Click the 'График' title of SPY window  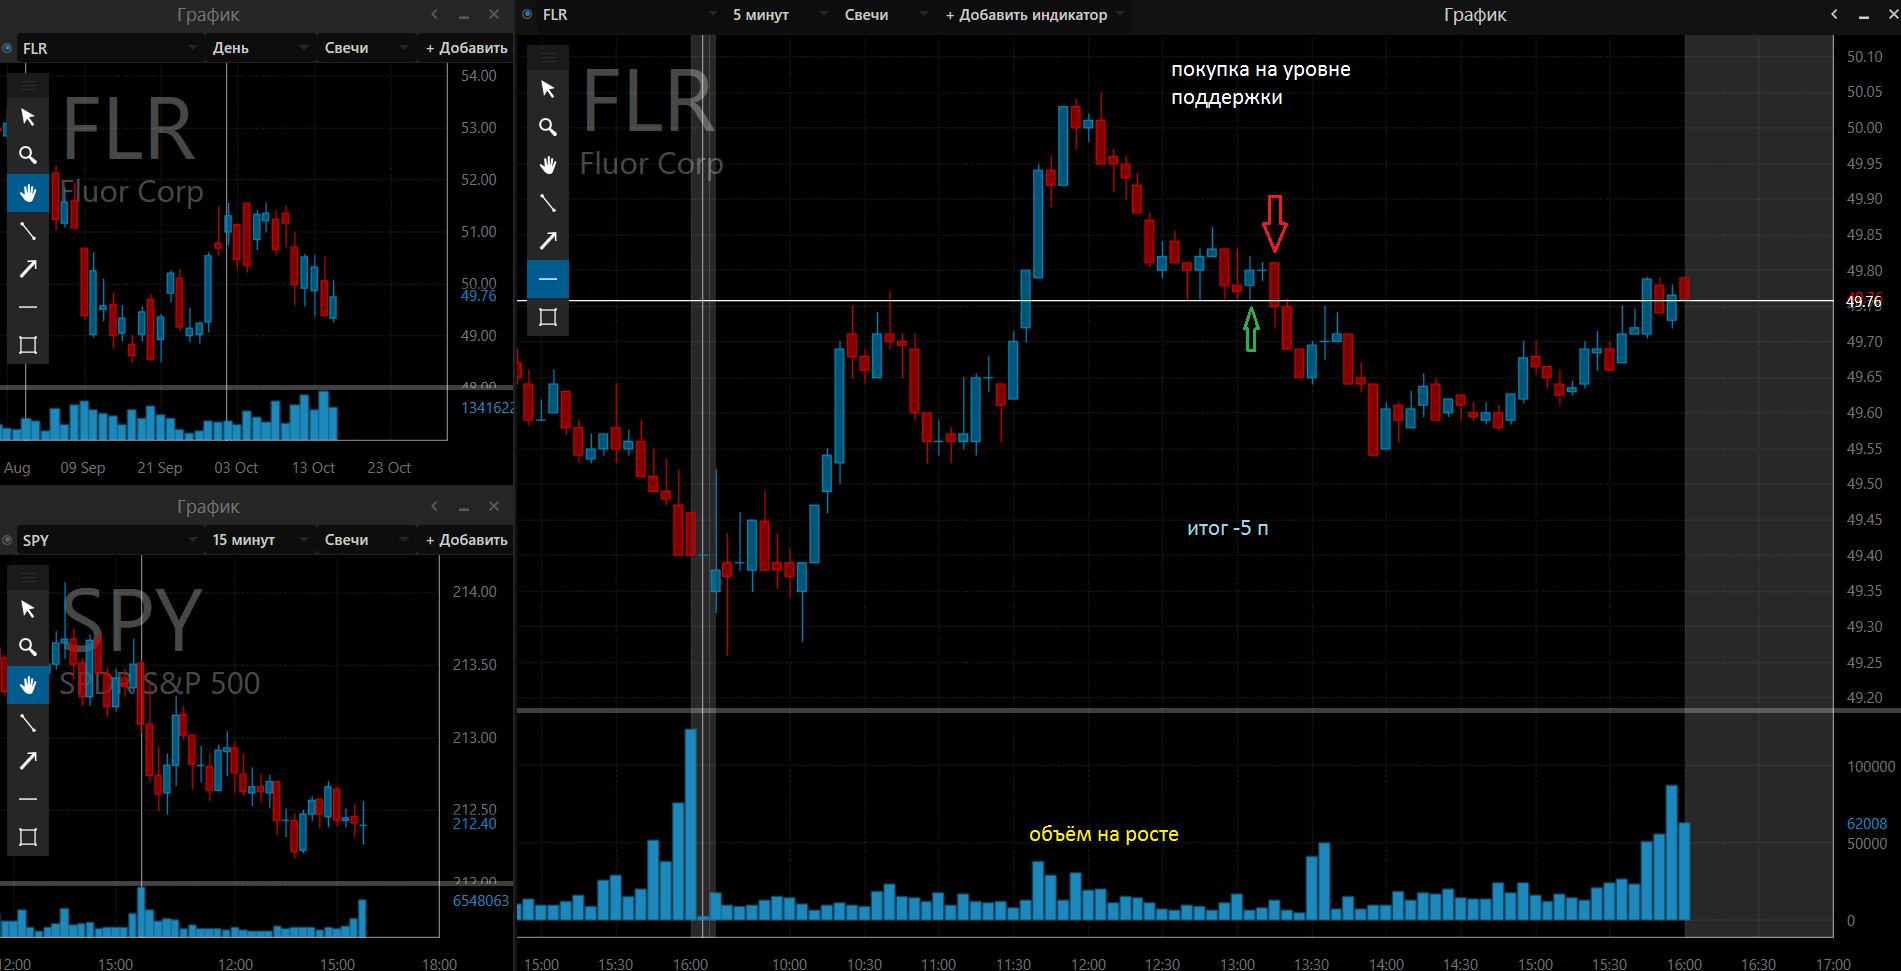click(x=208, y=507)
